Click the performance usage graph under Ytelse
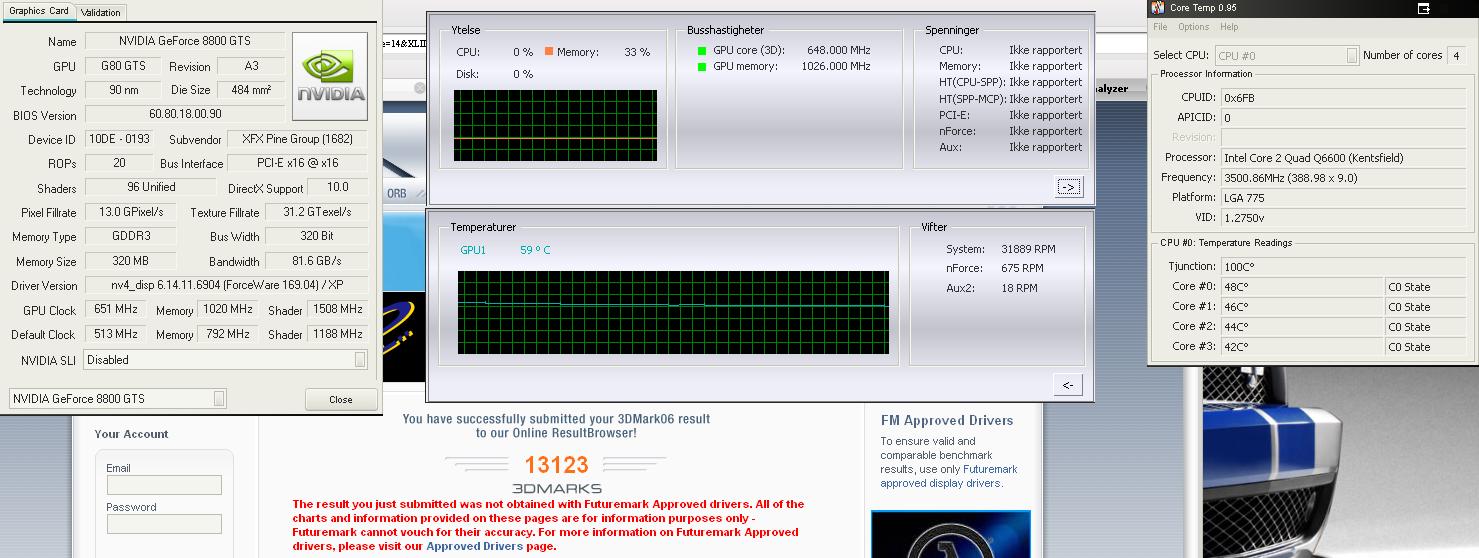The width and height of the screenshot is (1479, 558). pos(555,126)
